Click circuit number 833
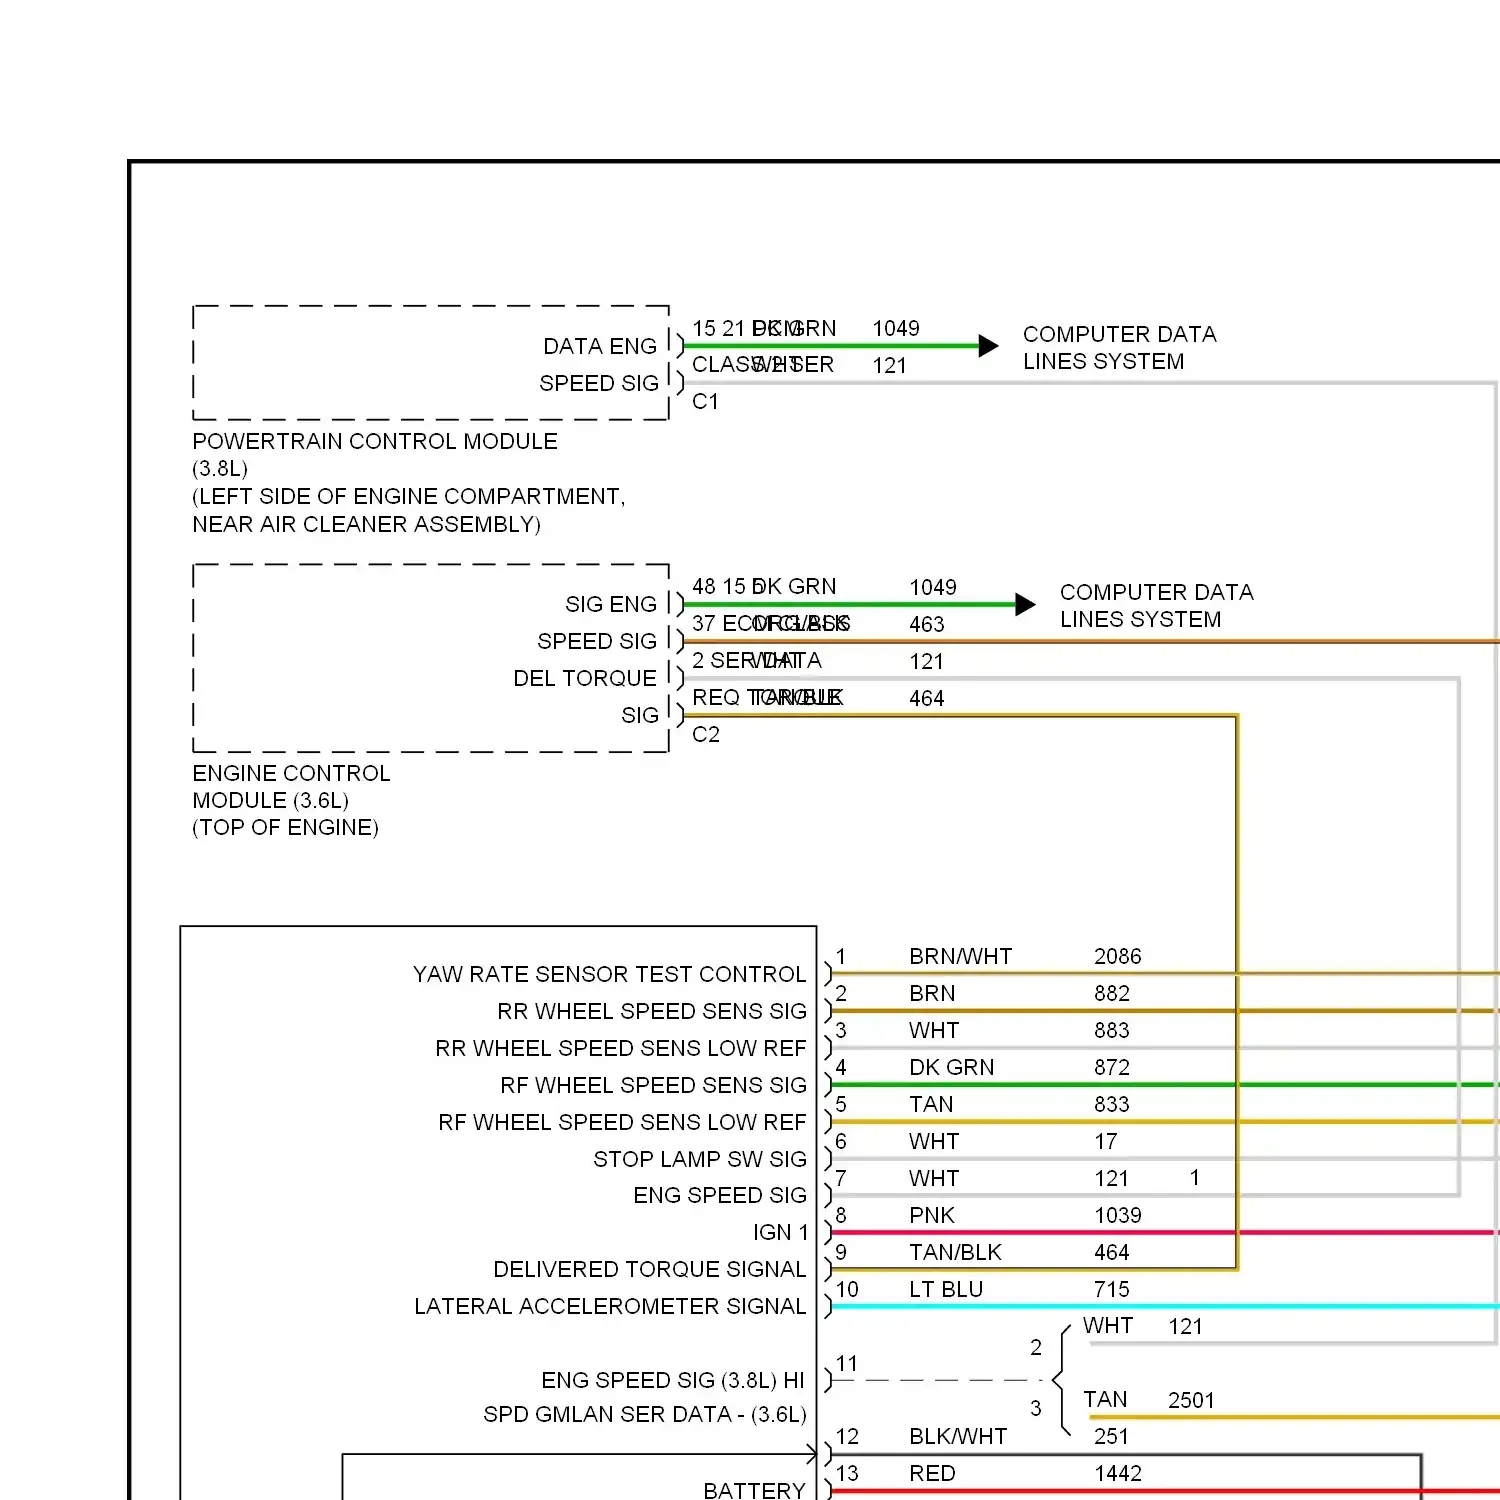The height and width of the screenshot is (1500, 1500). click(1111, 1104)
